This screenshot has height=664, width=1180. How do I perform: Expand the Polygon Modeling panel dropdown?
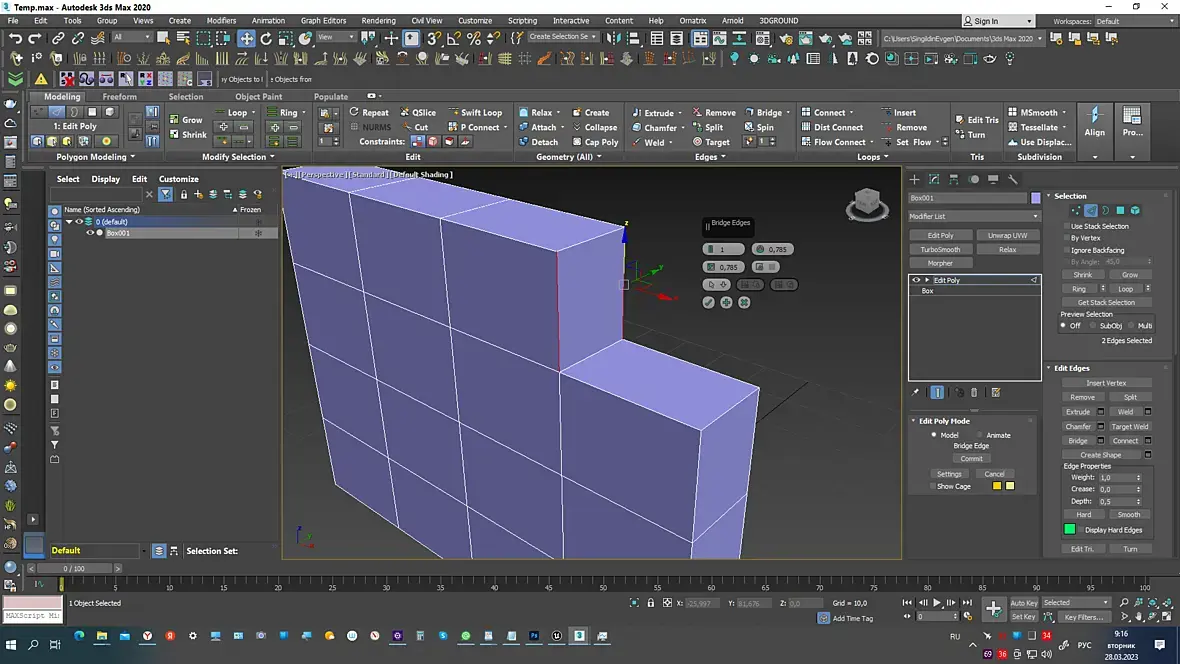[x=132, y=157]
